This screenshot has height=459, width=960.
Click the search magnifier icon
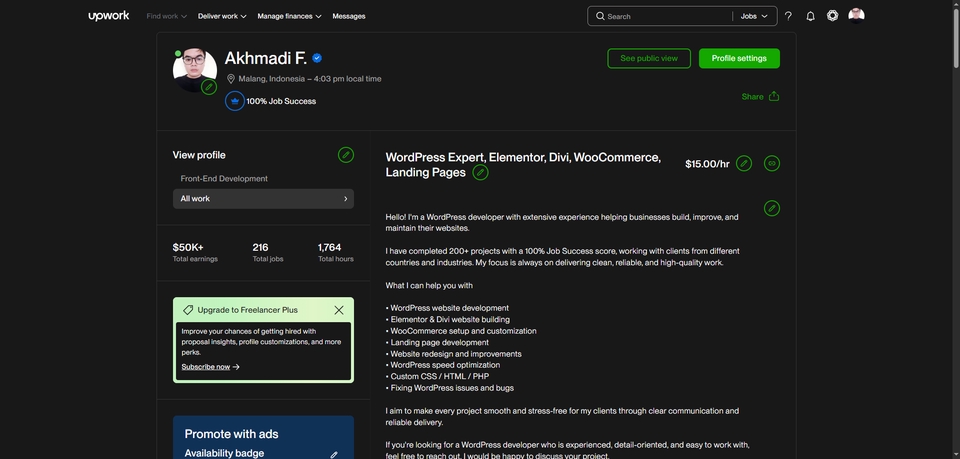click(x=600, y=17)
